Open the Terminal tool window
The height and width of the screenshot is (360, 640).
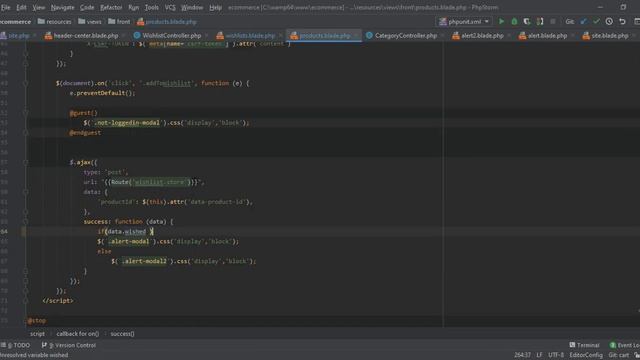click(584, 345)
